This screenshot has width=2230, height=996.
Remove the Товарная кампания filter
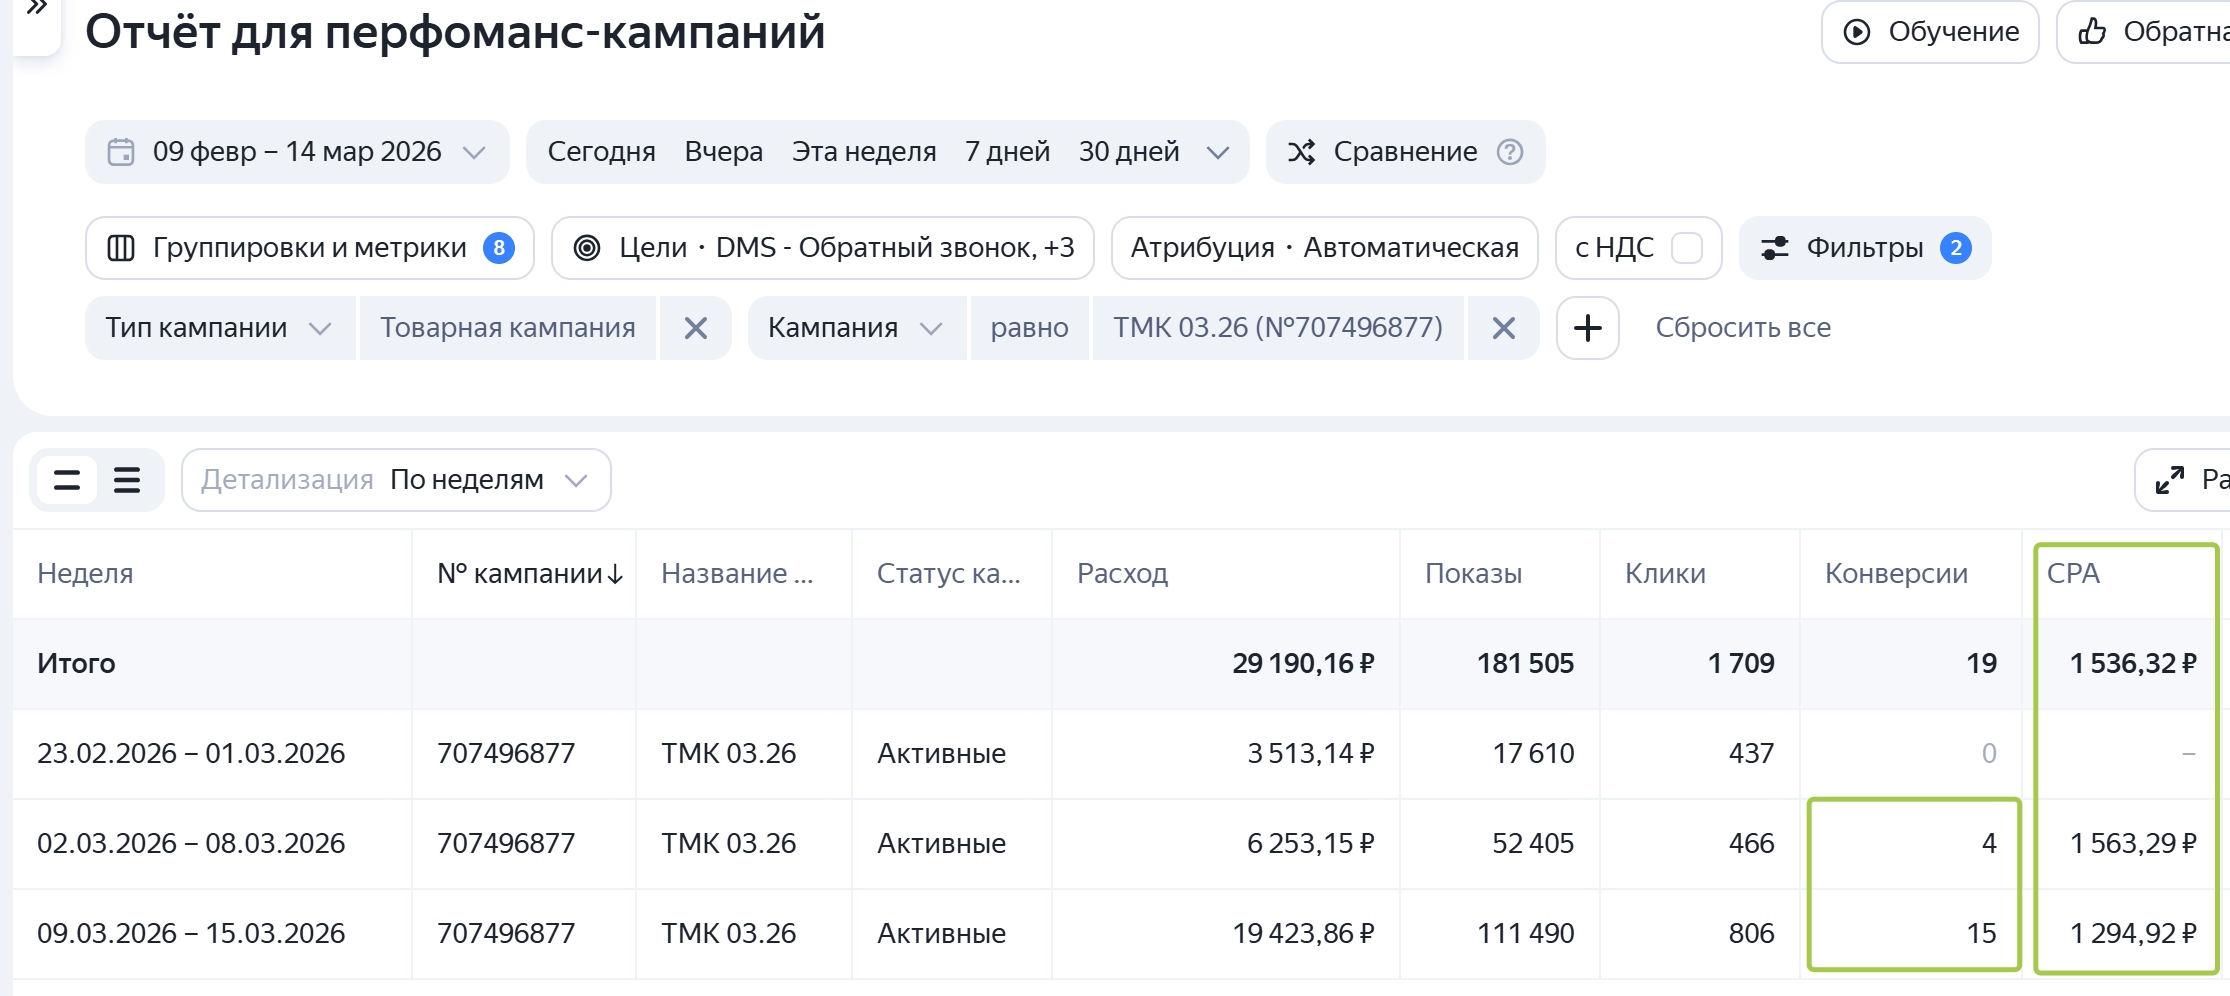pyautogui.click(x=696, y=328)
